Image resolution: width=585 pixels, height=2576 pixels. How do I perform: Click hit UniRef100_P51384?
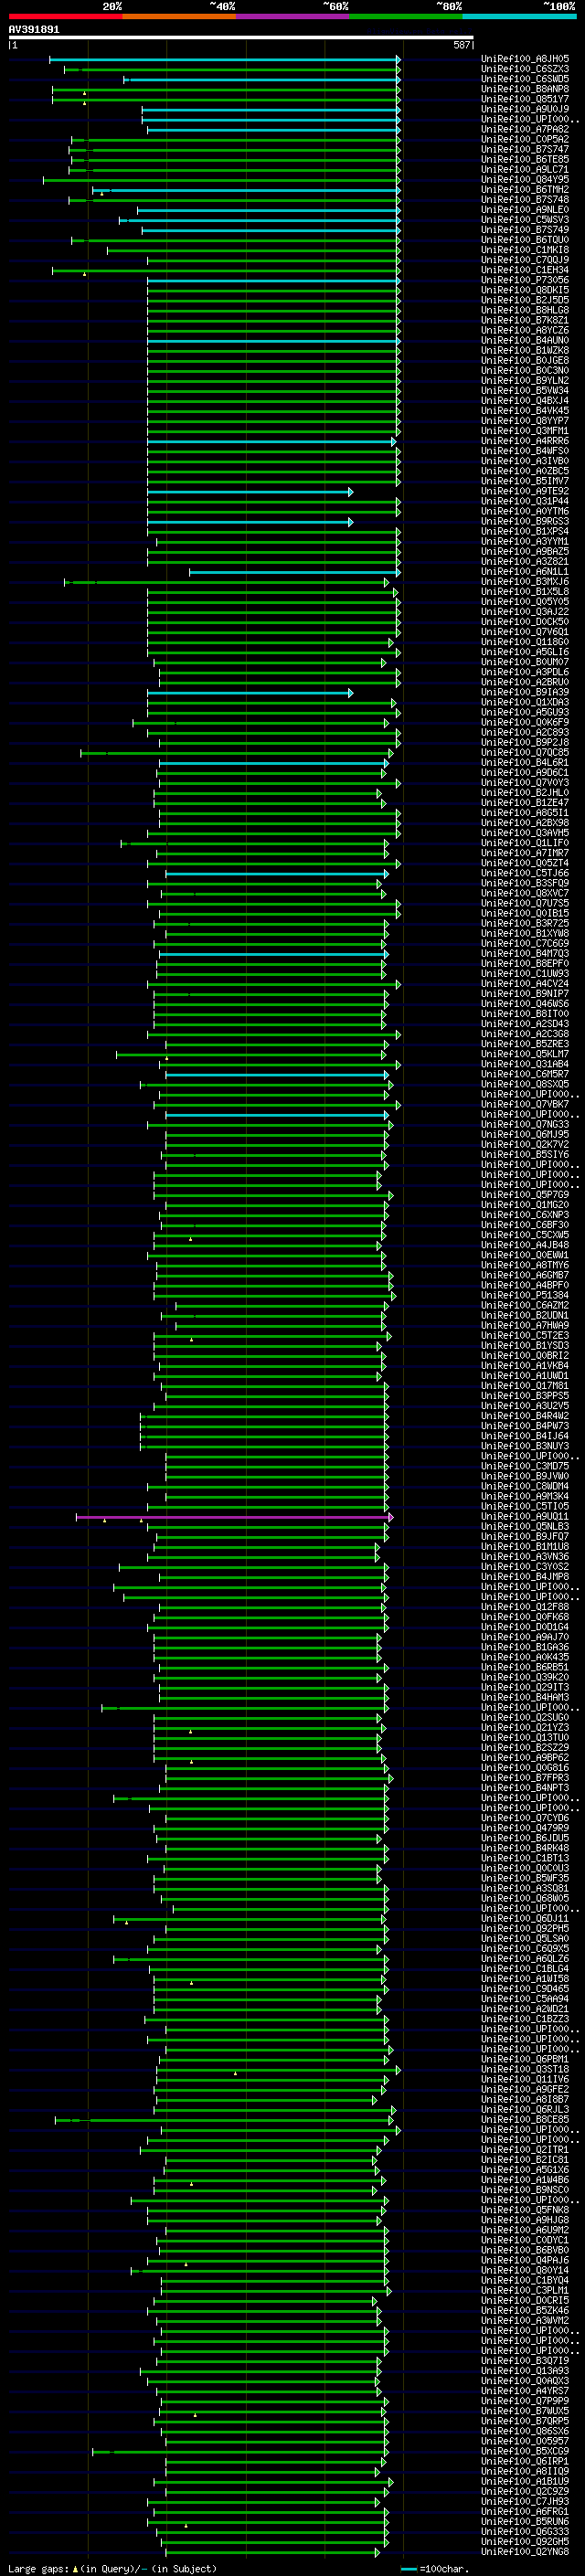[525, 1295]
